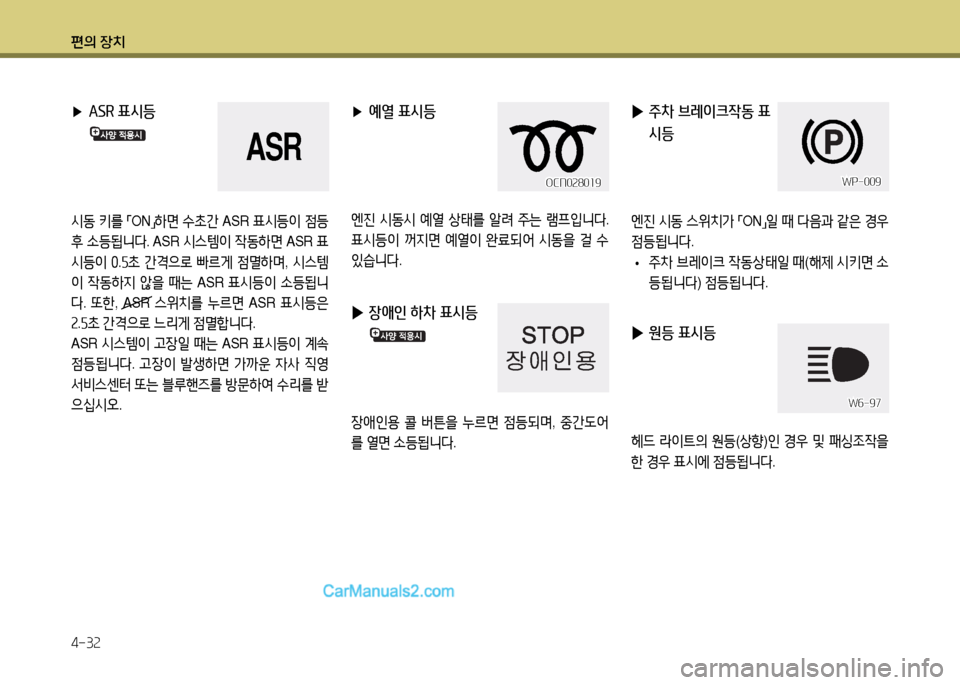Click the page number 4-32

click(x=85, y=641)
